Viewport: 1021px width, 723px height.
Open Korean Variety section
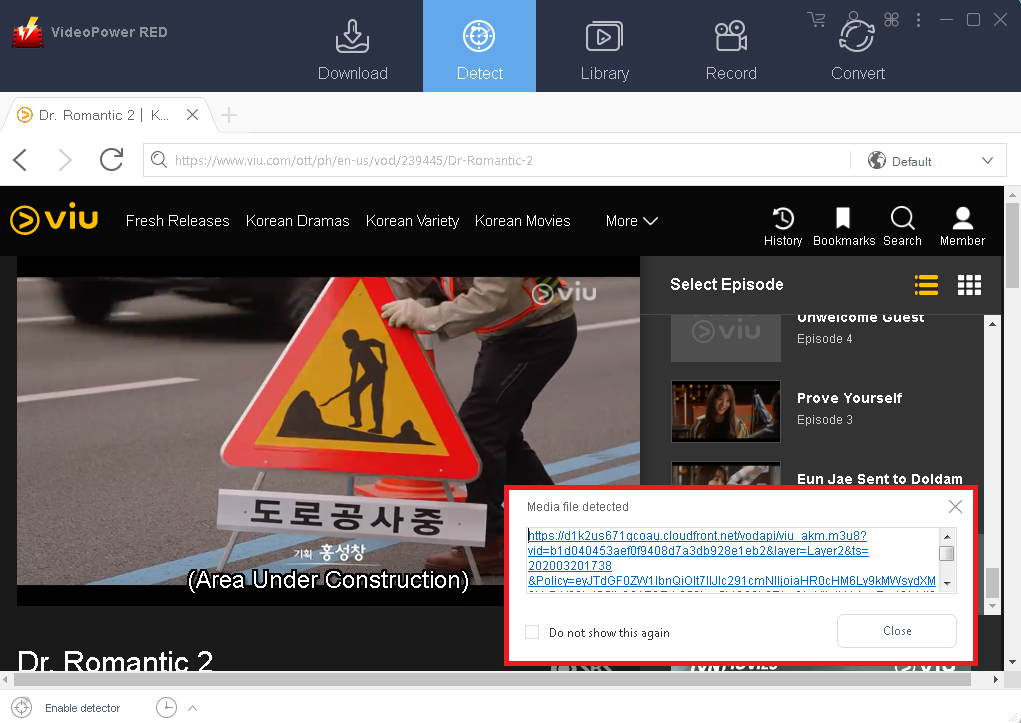[412, 221]
